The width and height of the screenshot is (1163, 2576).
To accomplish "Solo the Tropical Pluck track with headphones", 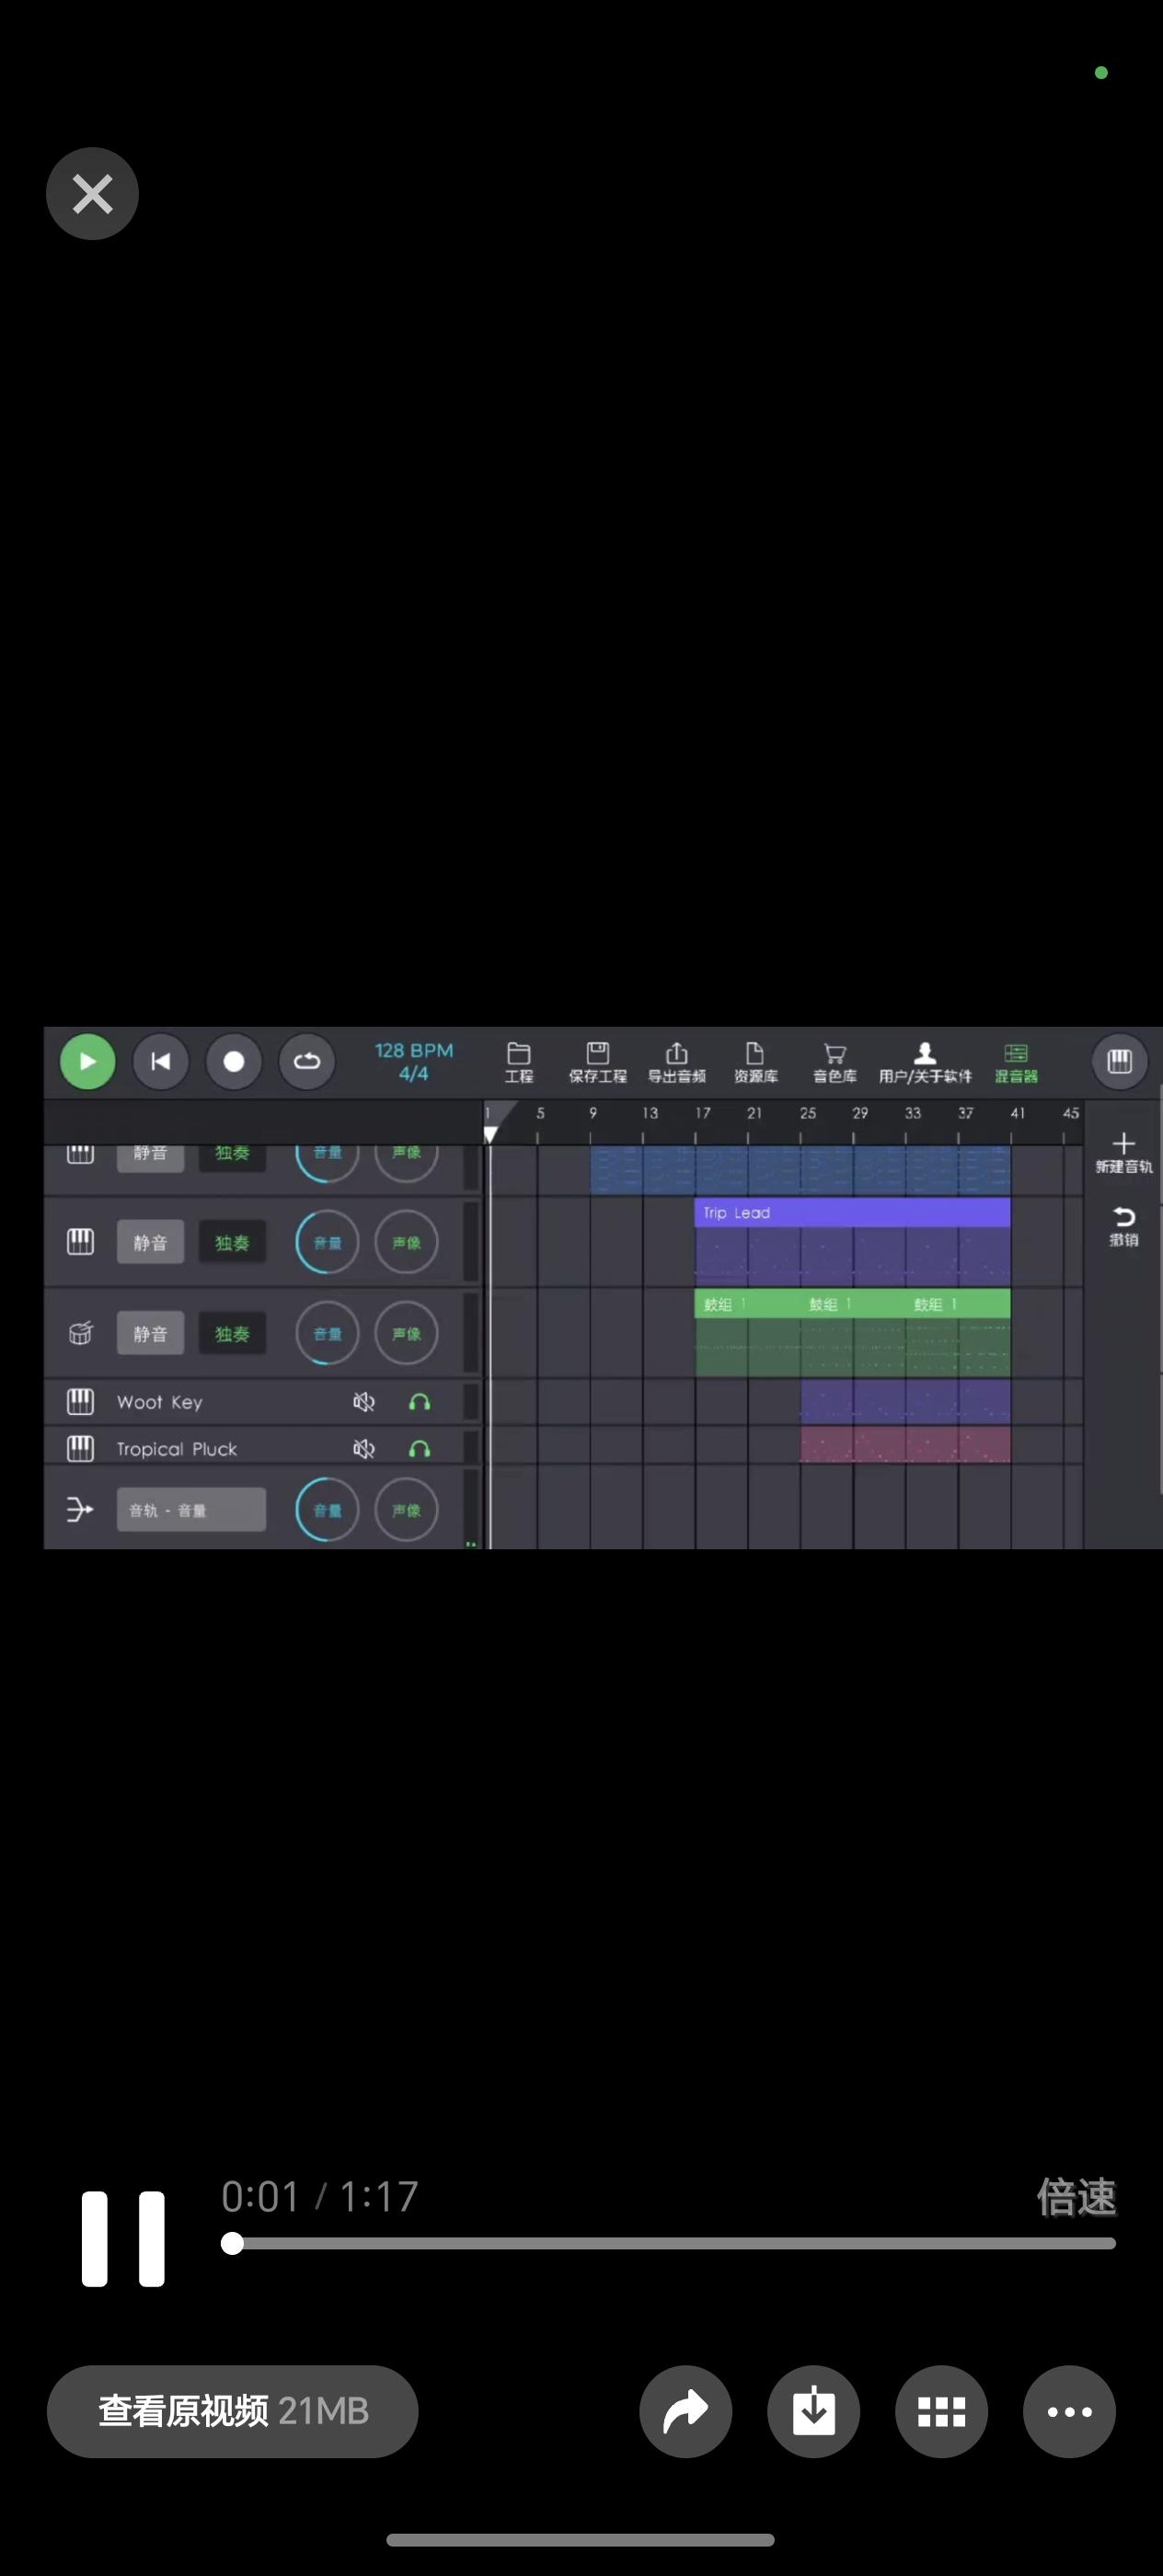I will (420, 1449).
